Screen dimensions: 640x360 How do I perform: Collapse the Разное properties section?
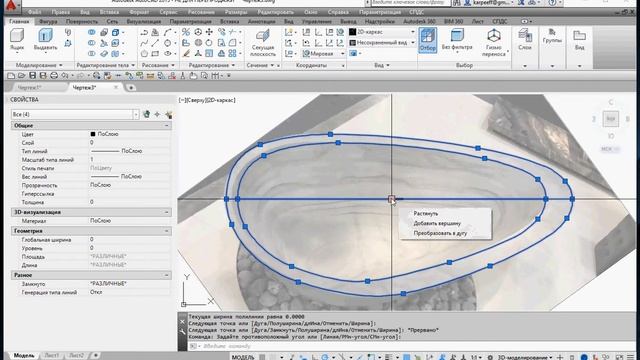[167, 275]
